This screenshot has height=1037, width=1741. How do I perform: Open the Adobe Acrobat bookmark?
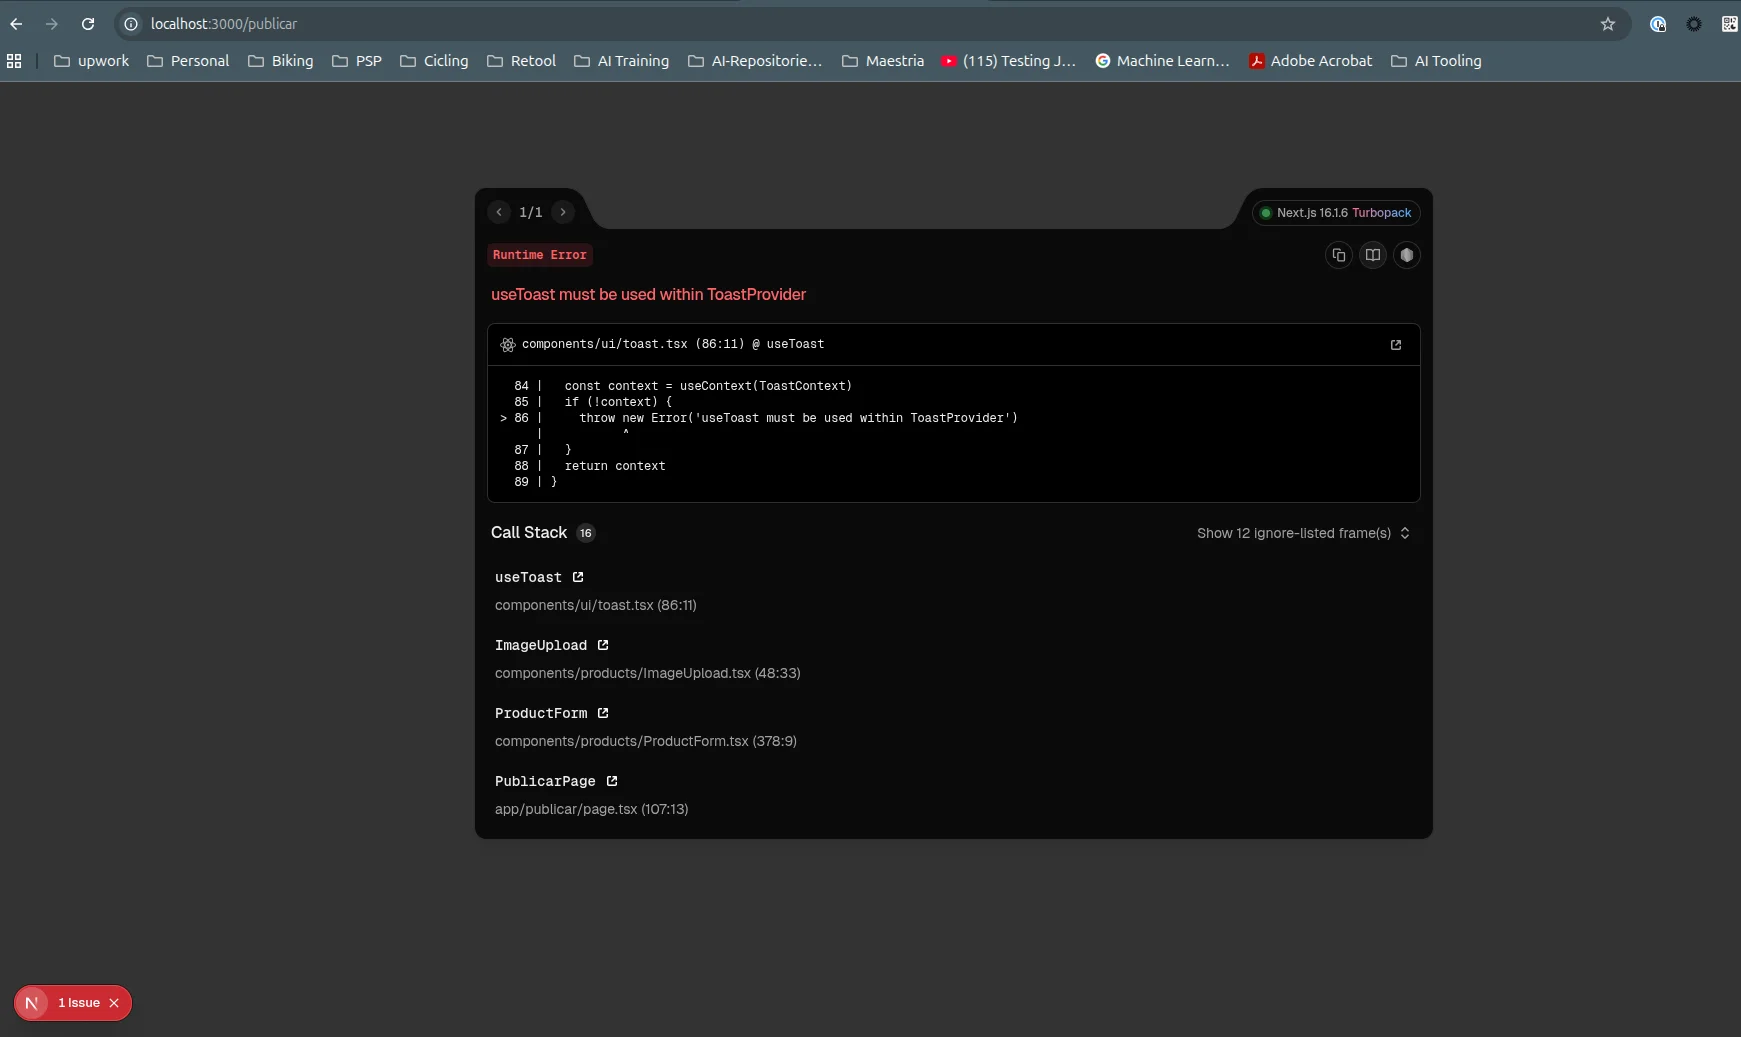1311,61
